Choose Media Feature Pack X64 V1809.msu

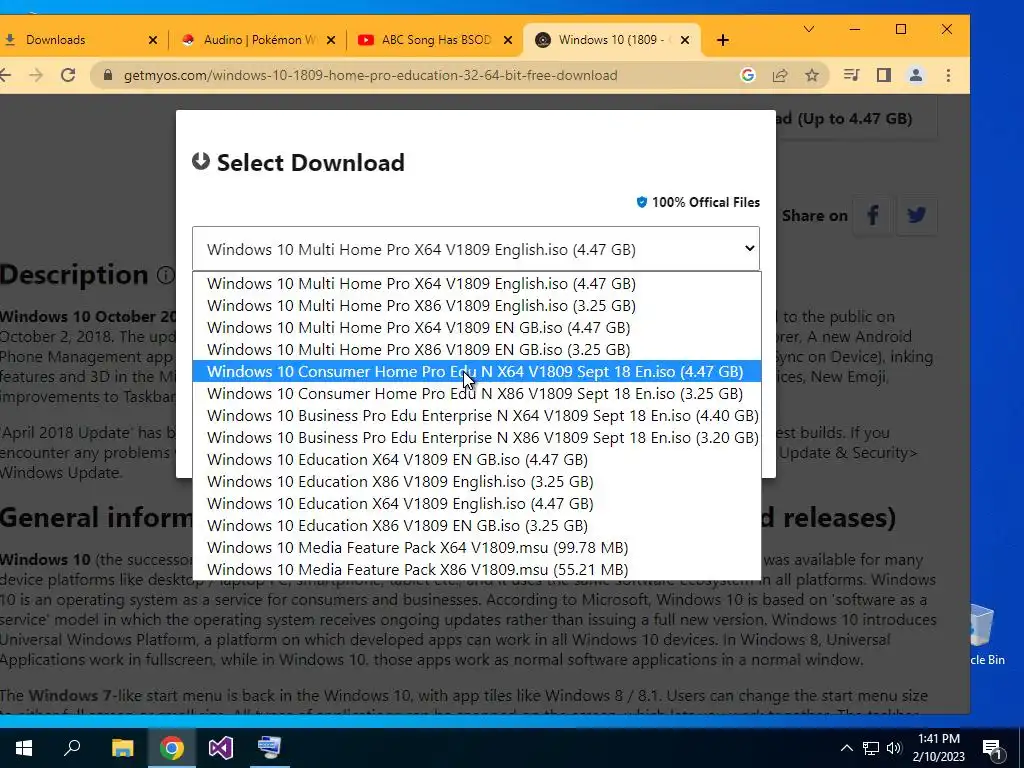pos(477,547)
